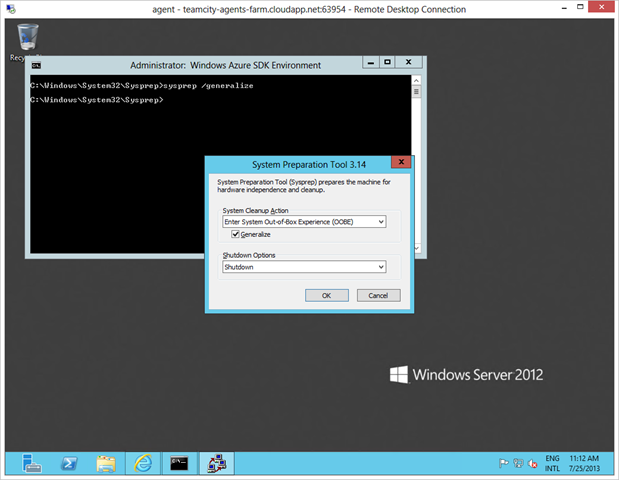619x480 pixels.
Task: Switch to the Sysprep taskbar icon
Action: click(x=217, y=463)
